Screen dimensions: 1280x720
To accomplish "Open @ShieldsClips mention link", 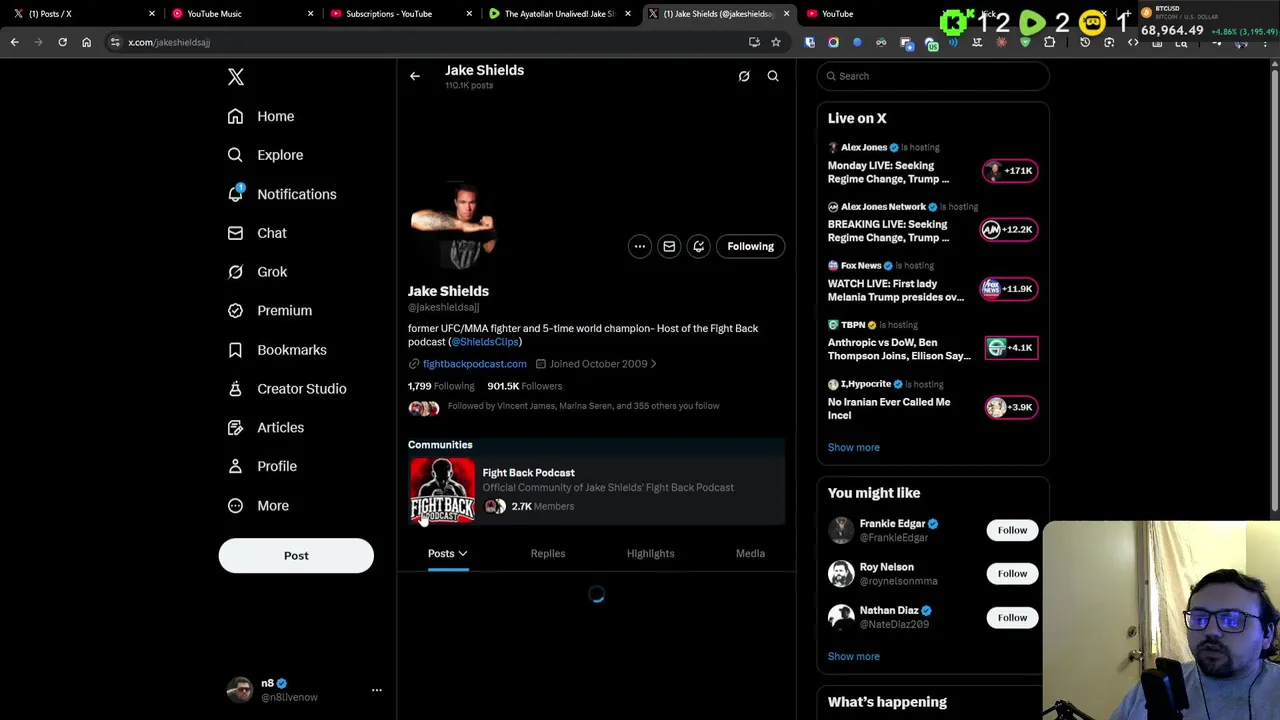I will click(x=485, y=342).
